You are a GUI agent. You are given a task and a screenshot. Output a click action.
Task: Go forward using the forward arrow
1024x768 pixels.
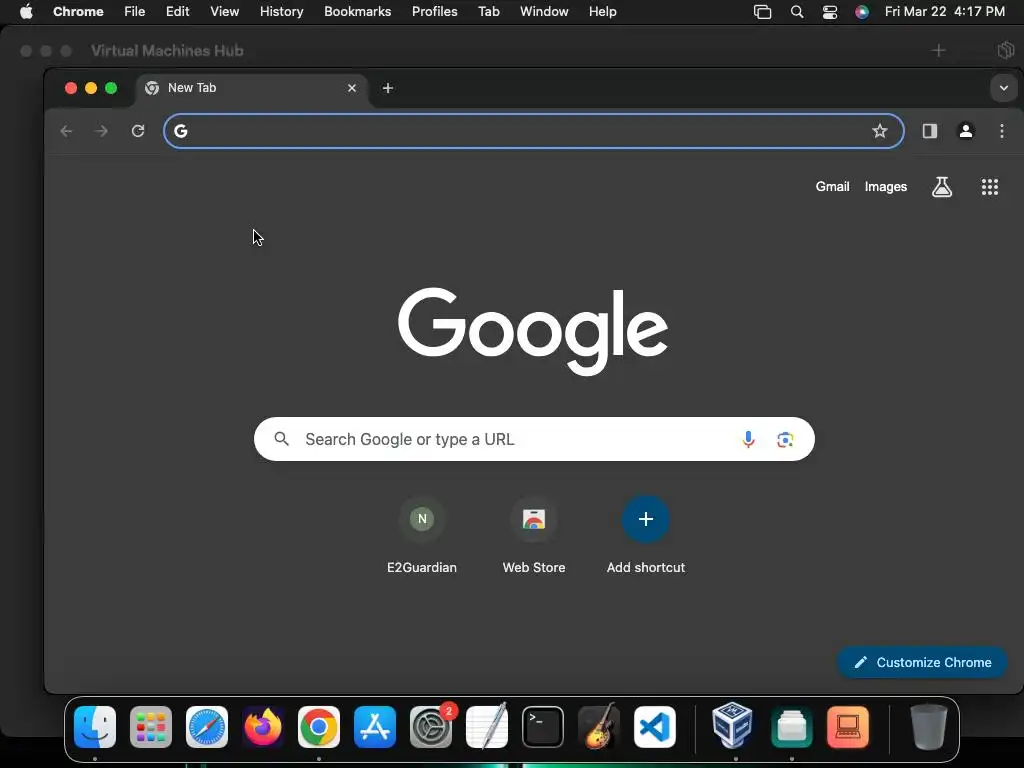[x=101, y=131]
